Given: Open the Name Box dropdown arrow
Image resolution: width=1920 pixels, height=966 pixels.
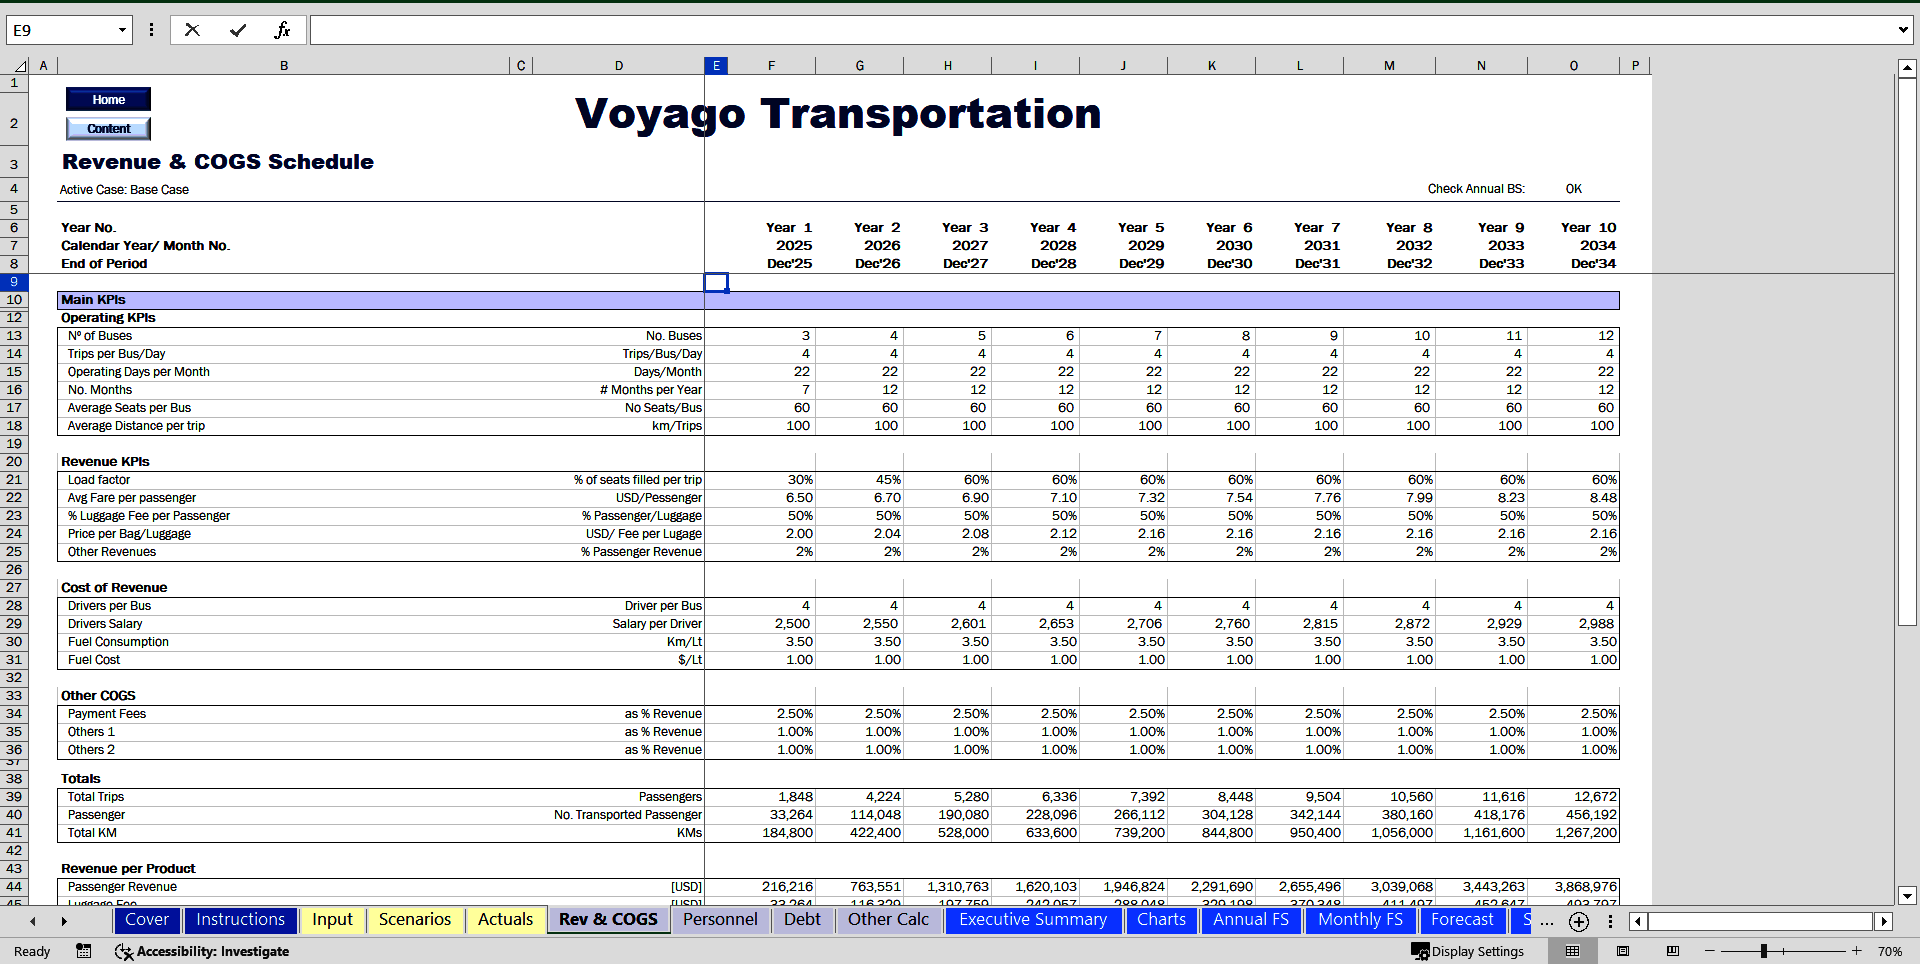Looking at the screenshot, I should 122,30.
